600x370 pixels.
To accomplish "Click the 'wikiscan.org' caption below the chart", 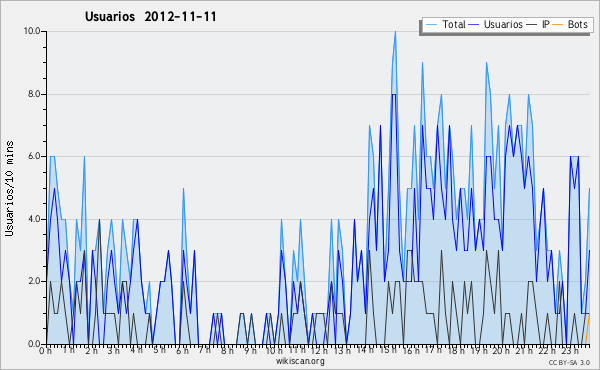I will [300, 361].
